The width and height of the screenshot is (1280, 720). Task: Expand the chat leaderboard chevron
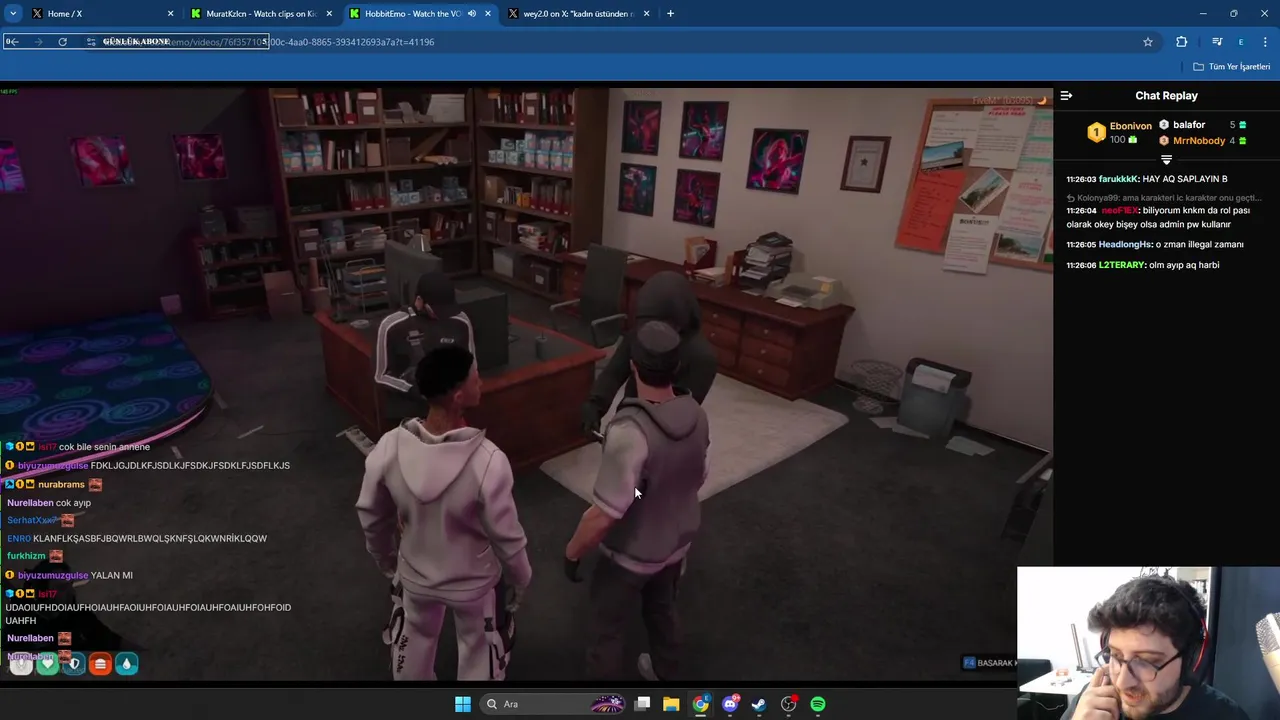coord(1166,160)
